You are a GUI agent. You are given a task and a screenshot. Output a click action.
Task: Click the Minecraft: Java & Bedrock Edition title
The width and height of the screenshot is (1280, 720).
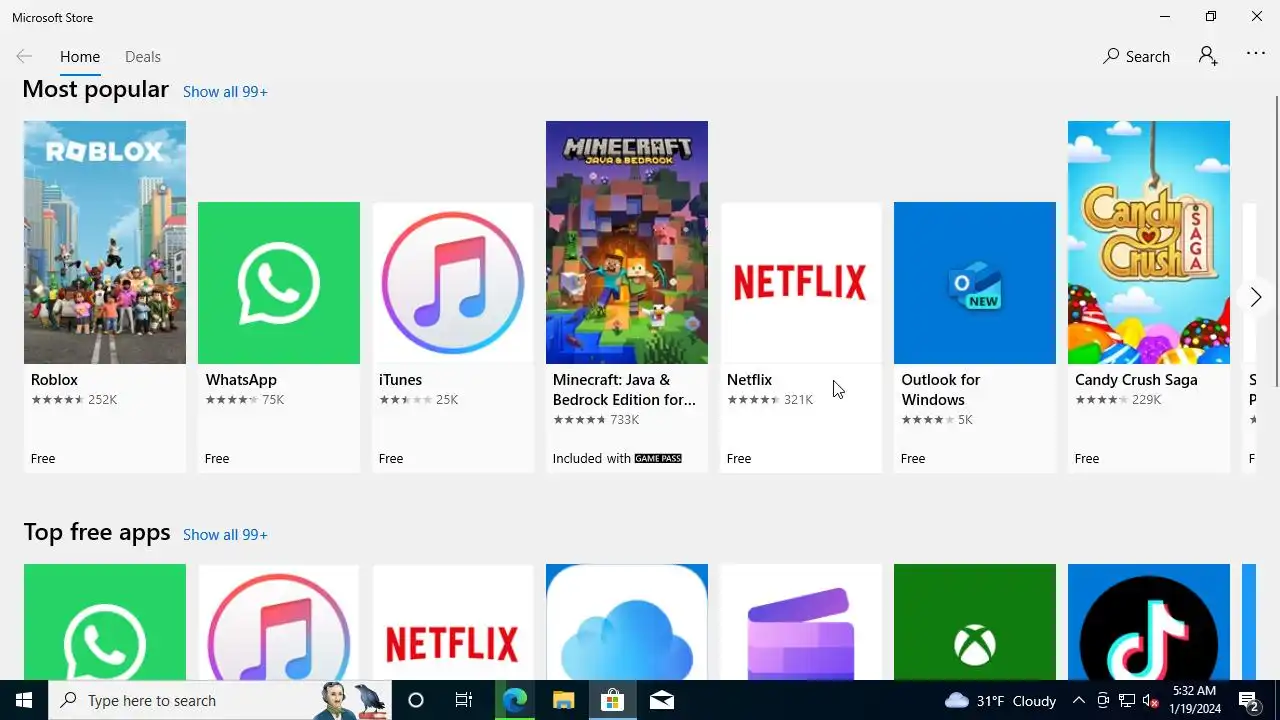tap(624, 390)
